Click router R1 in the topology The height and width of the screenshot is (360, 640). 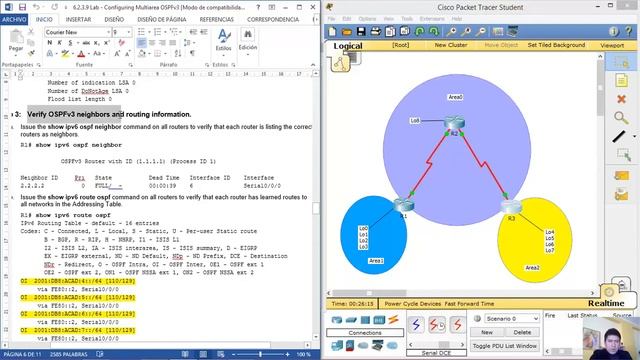tap(404, 205)
